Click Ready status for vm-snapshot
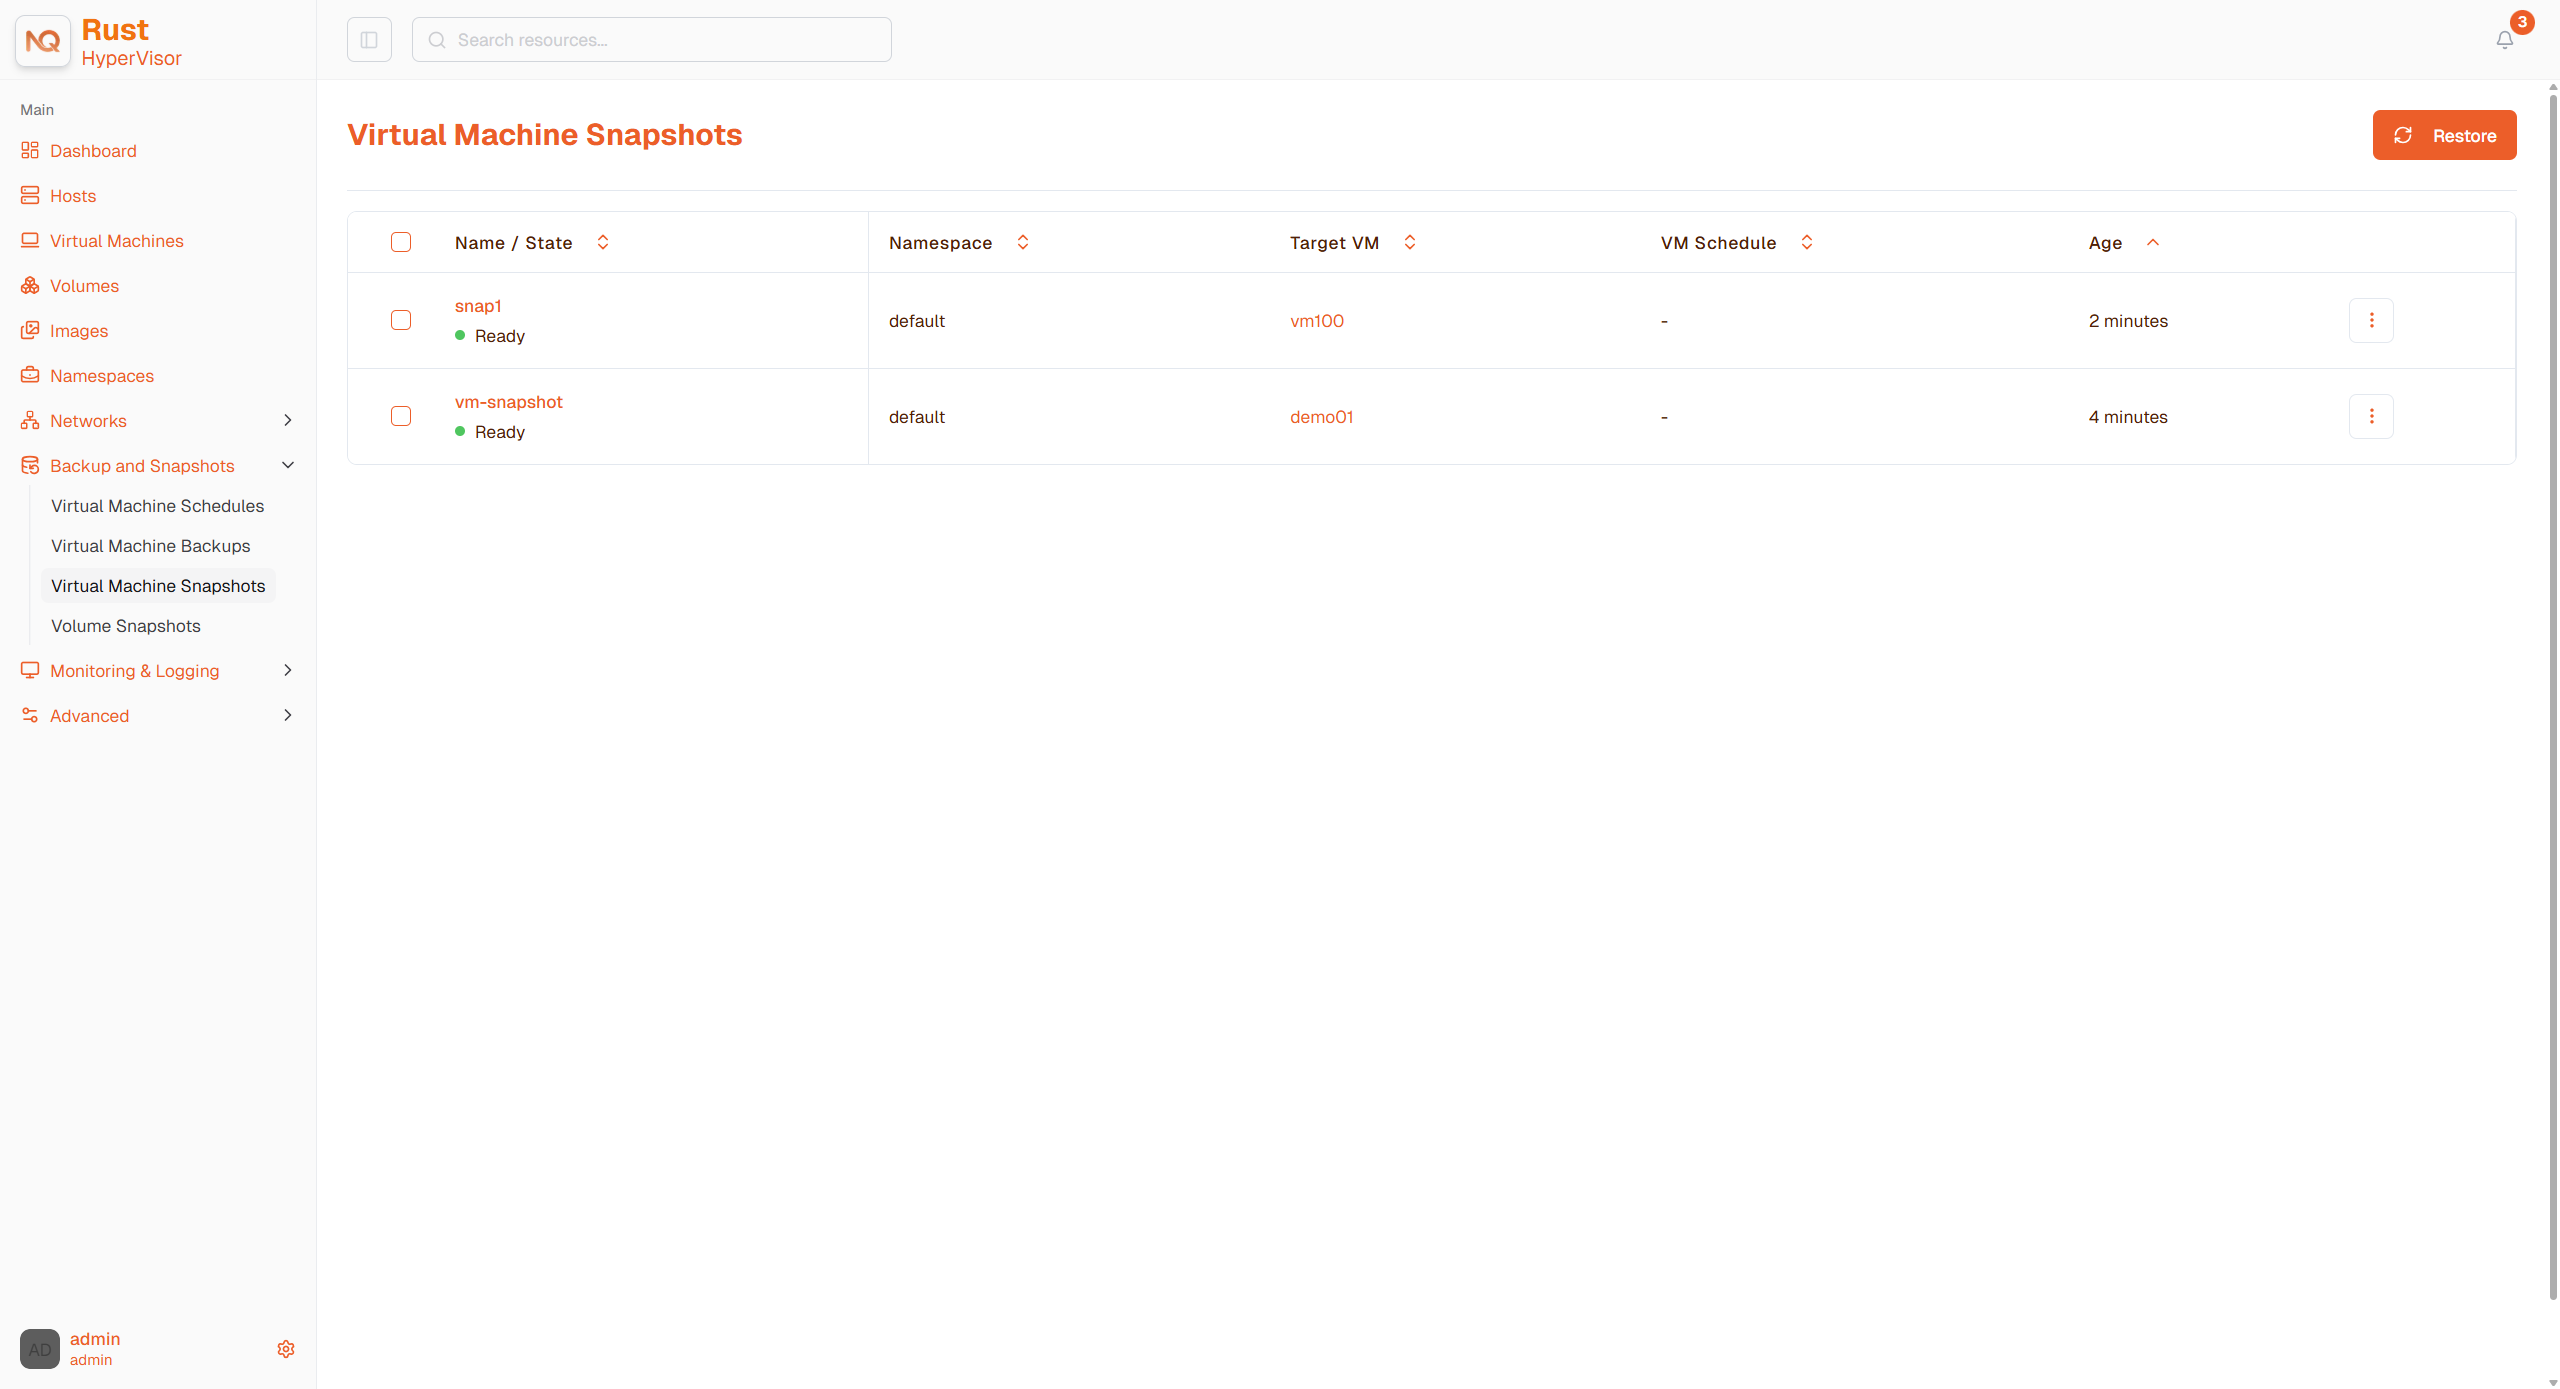This screenshot has height=1389, width=2560. (490, 432)
